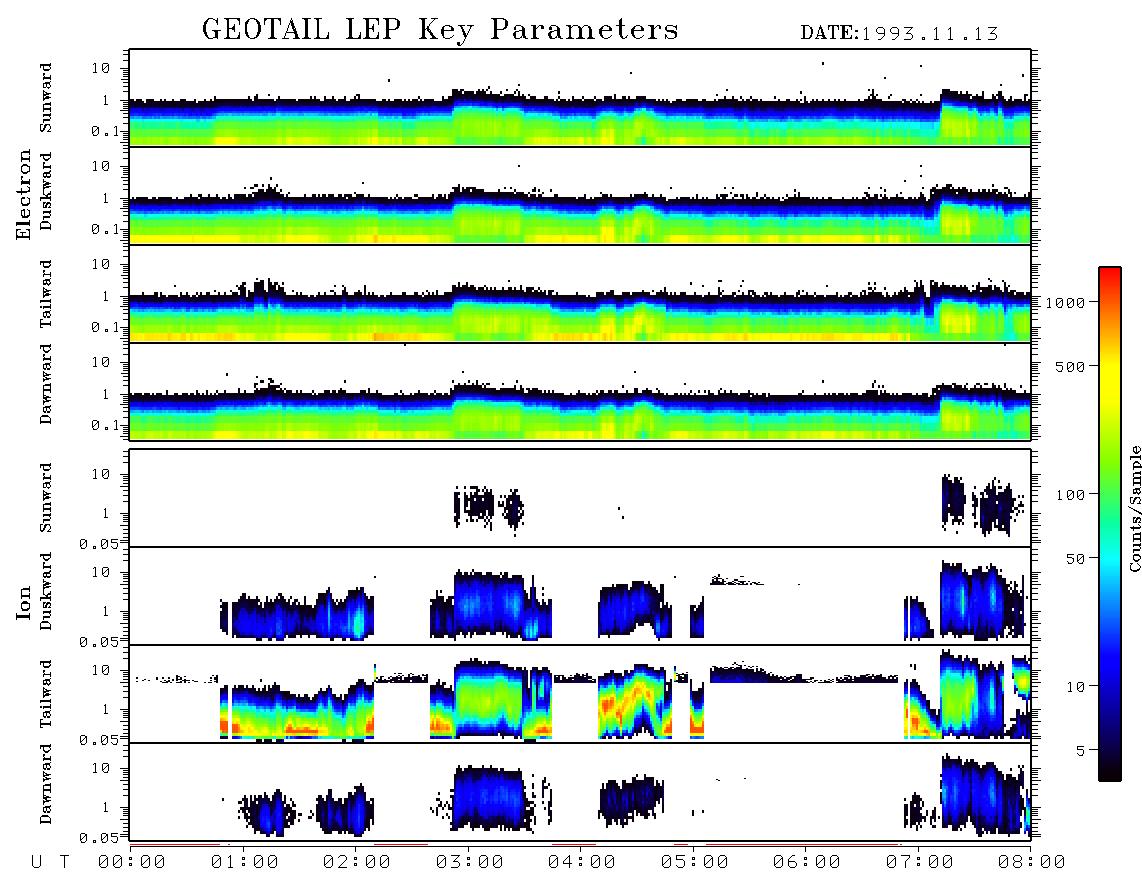Click the "02:00" time tick label
The width and height of the screenshot is (1142, 880).
(357, 862)
